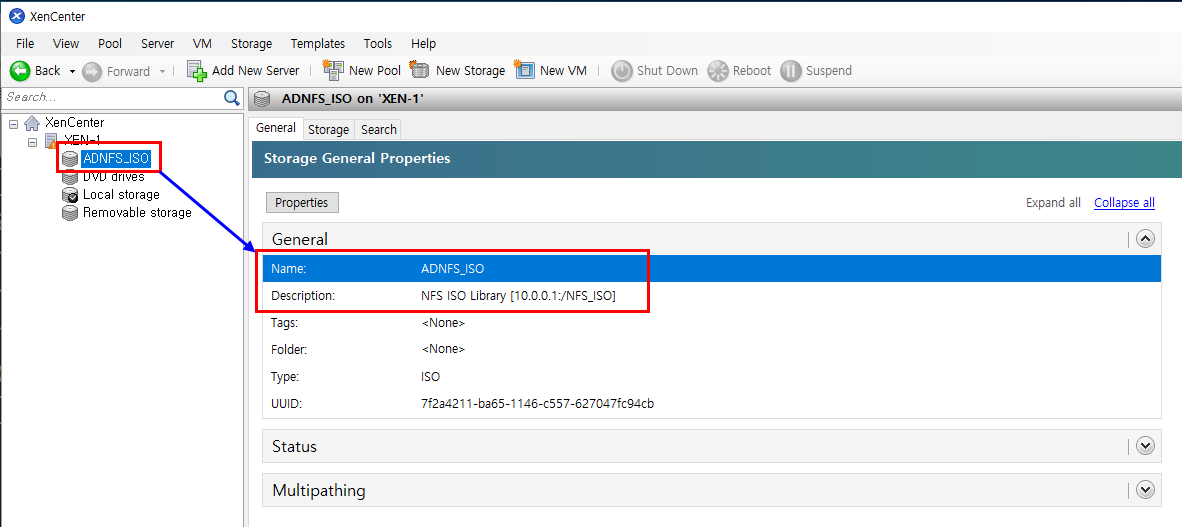Click the ADNFS_ISO storage disk icon in tree
Image resolution: width=1182 pixels, height=527 pixels.
pyautogui.click(x=70, y=159)
